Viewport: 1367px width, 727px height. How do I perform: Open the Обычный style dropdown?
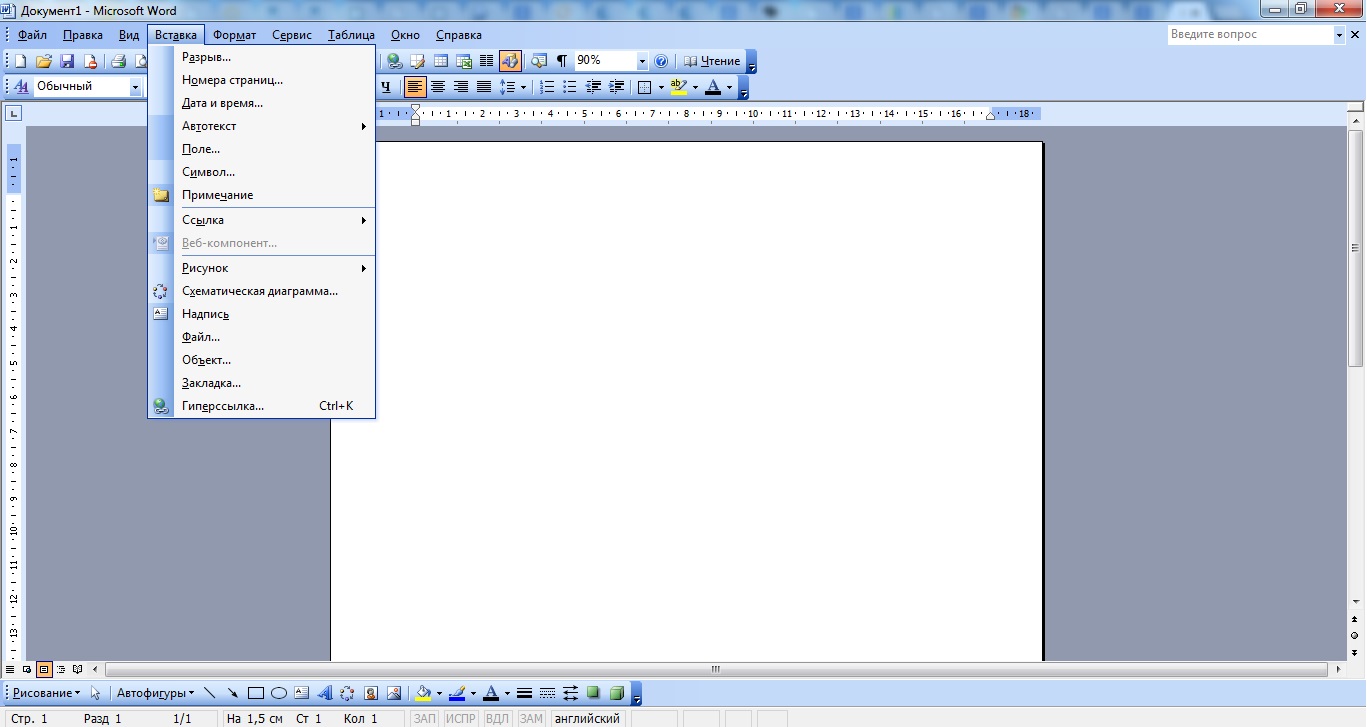tap(135, 87)
